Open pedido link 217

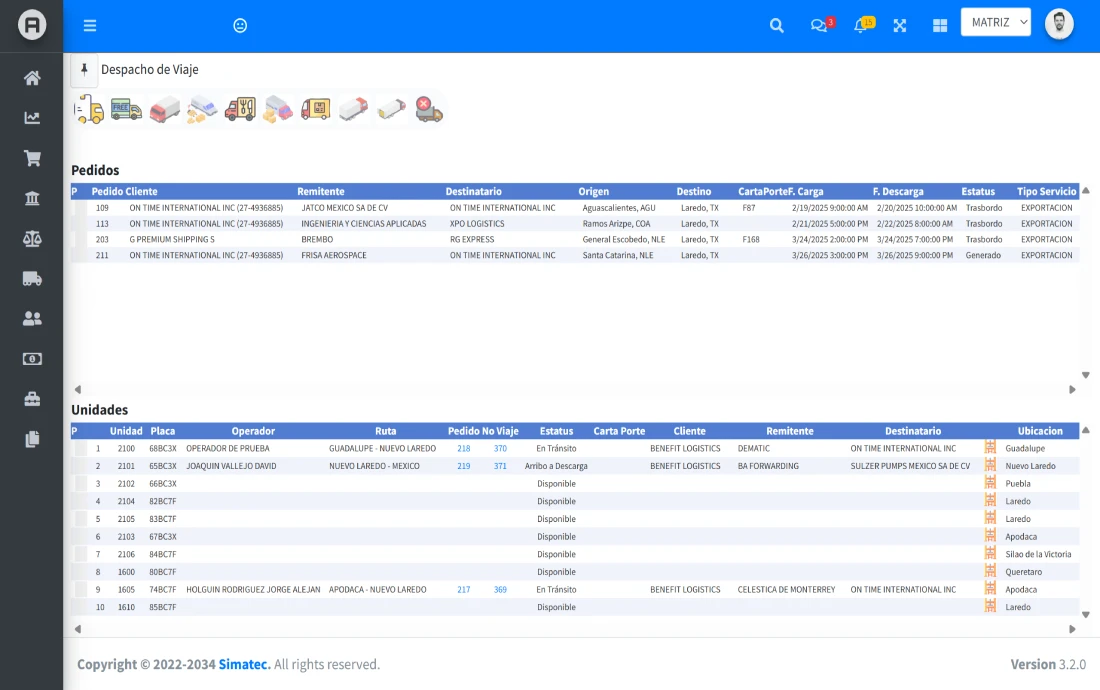coord(464,590)
